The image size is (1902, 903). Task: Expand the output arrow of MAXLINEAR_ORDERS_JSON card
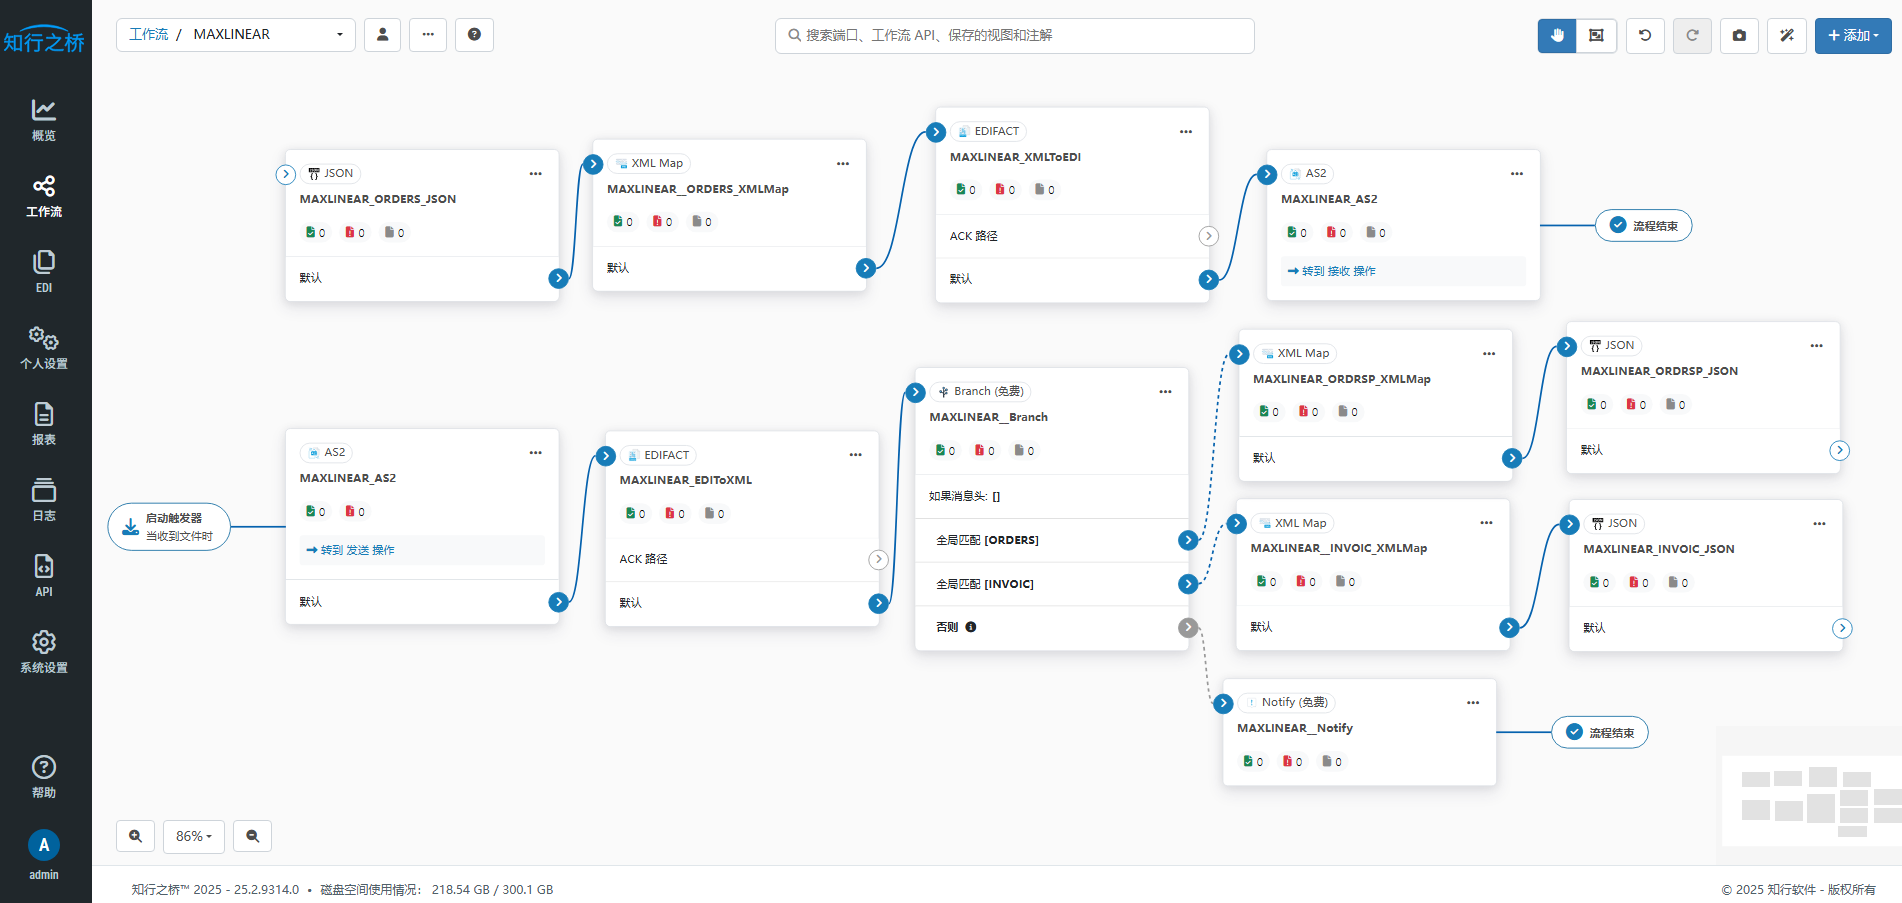[559, 278]
